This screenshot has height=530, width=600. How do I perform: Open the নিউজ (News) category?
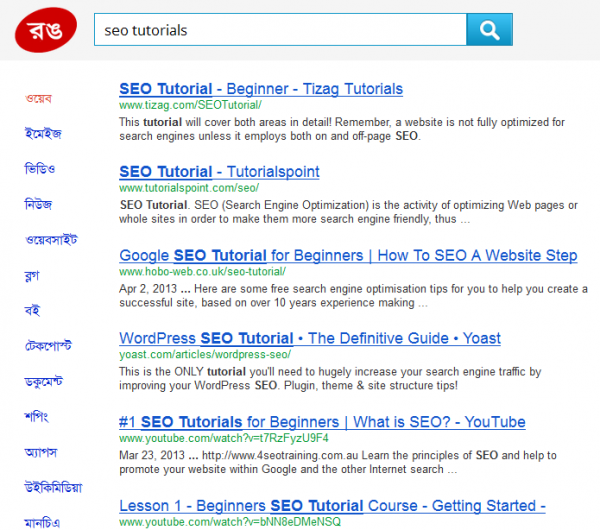[x=38, y=204]
